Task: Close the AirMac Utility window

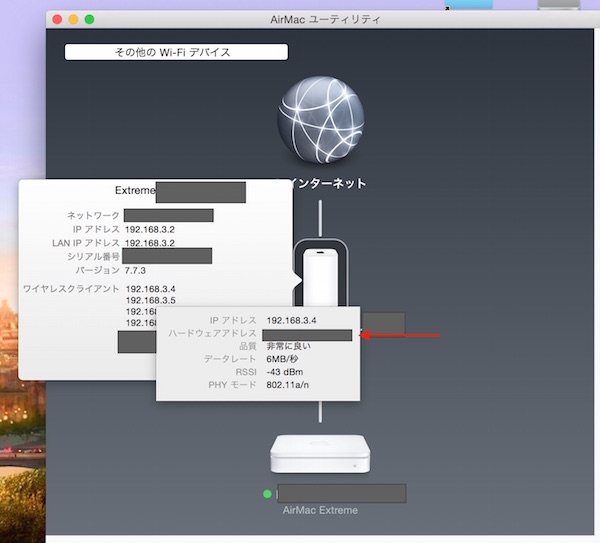Action: tap(56, 19)
